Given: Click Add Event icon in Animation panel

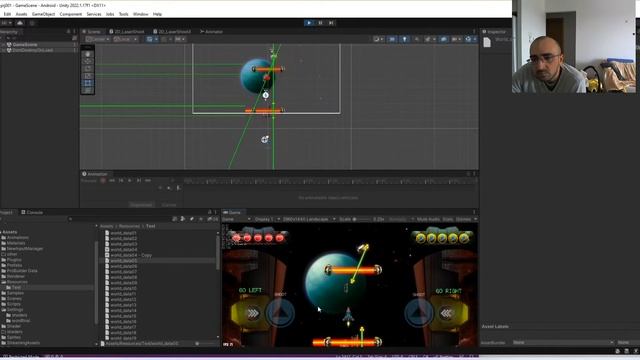Looking at the screenshot, I should pos(178,188).
